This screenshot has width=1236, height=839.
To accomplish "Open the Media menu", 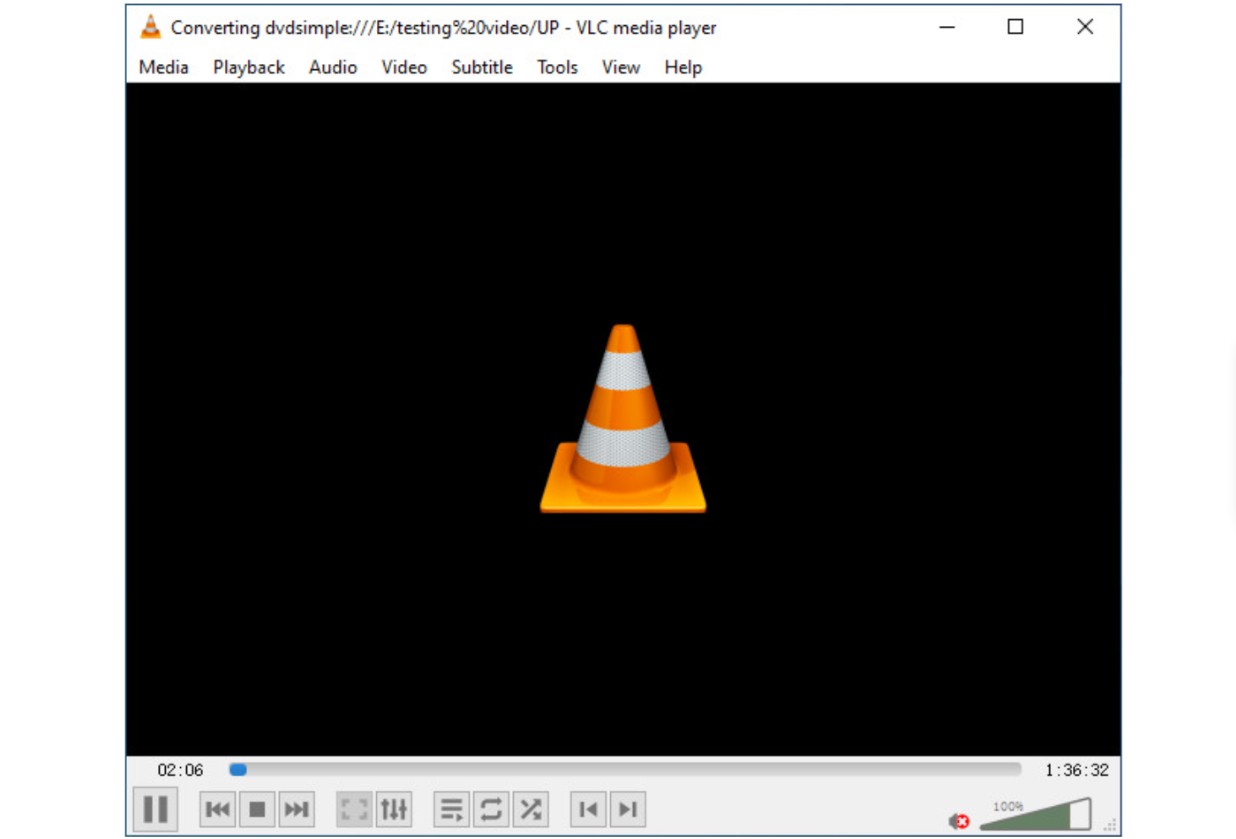I will 164,67.
